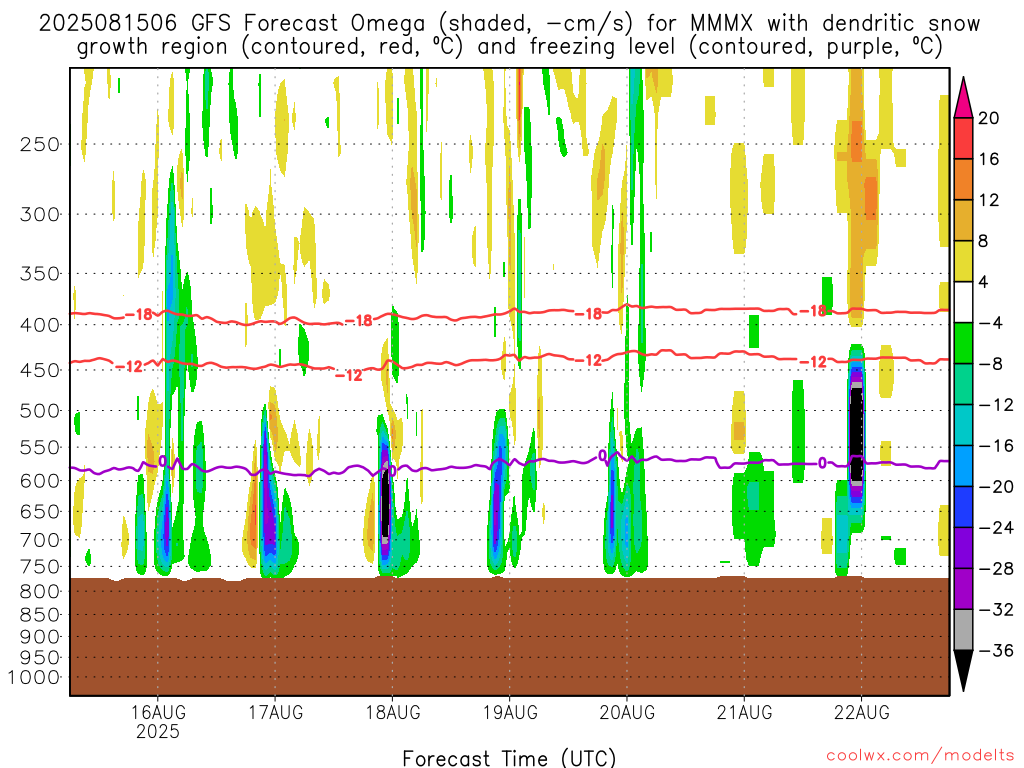Click the color bar value 20
This screenshot has width=1024, height=768.
coord(989,118)
